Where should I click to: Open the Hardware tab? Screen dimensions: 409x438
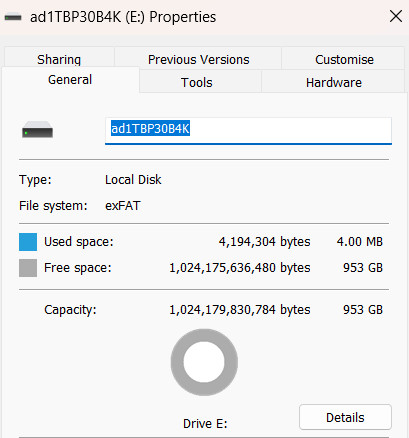point(334,82)
